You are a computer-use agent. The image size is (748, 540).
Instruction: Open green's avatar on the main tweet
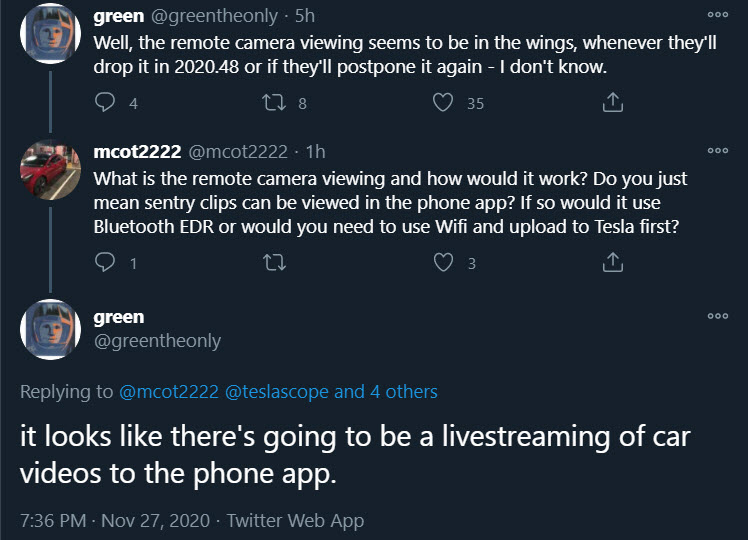pos(50,329)
